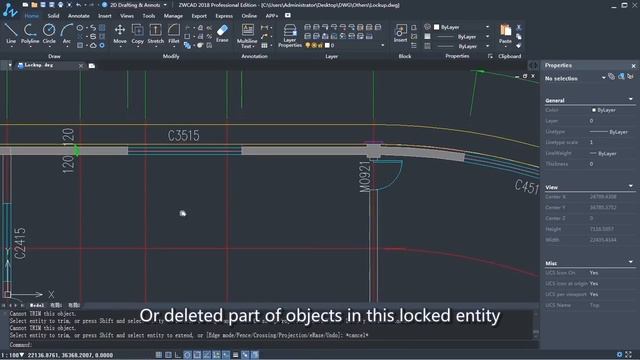Toggle Lineweight display in status bar
640x360 pixels.
[236, 355]
